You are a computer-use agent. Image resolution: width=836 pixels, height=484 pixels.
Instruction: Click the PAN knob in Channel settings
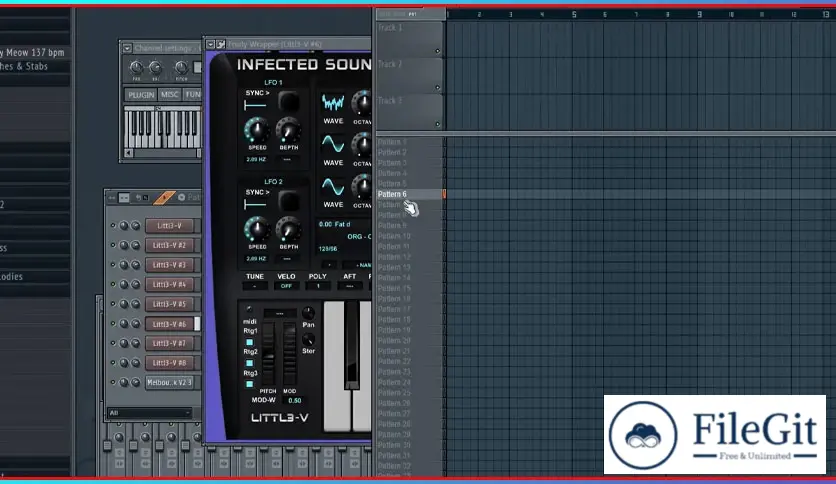(x=136, y=67)
